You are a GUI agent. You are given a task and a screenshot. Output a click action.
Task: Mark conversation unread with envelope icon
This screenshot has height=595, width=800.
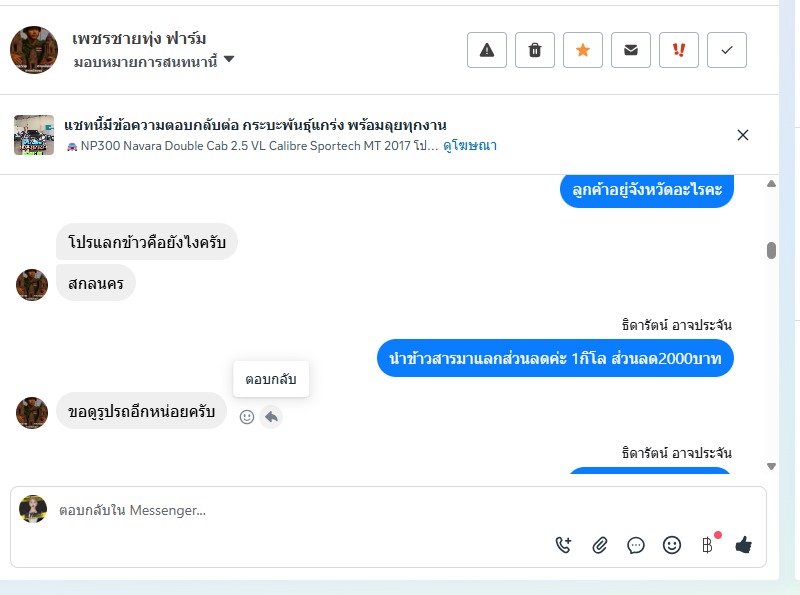[631, 50]
